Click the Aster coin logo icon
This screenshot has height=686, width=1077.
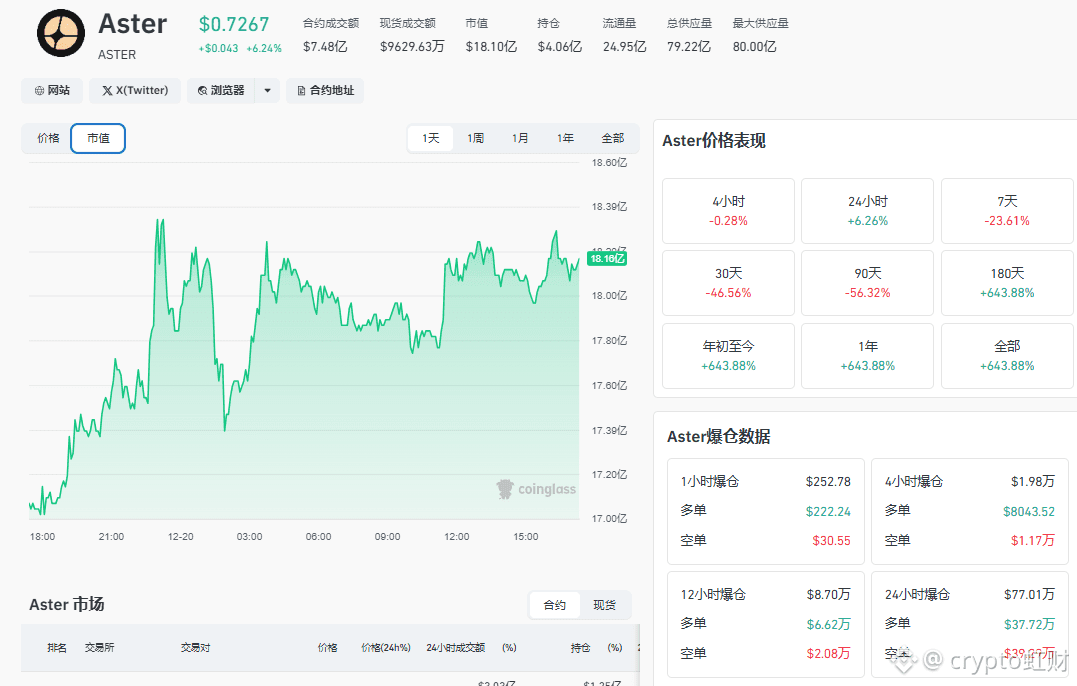pos(60,34)
